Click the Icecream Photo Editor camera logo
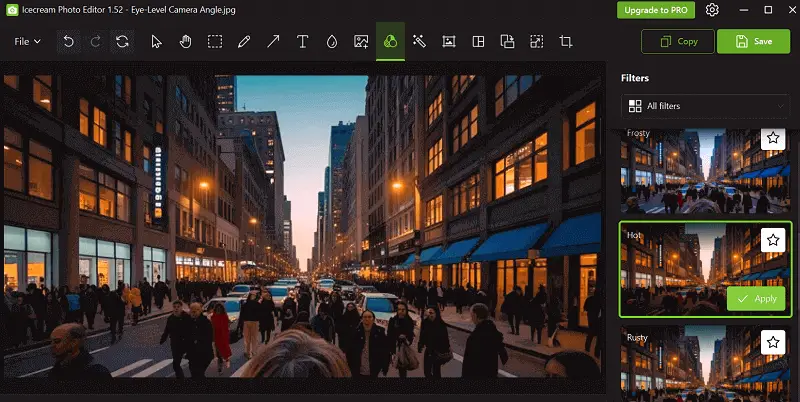Viewport: 800px width, 402px height. click(x=12, y=10)
